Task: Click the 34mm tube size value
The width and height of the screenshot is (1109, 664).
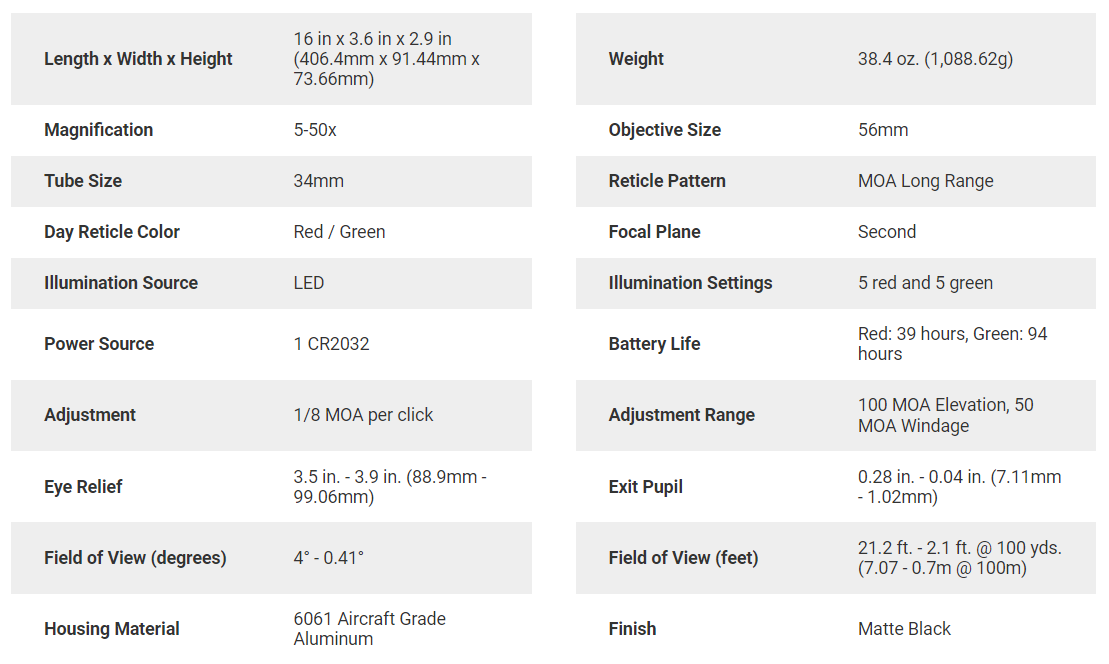Action: (x=318, y=181)
